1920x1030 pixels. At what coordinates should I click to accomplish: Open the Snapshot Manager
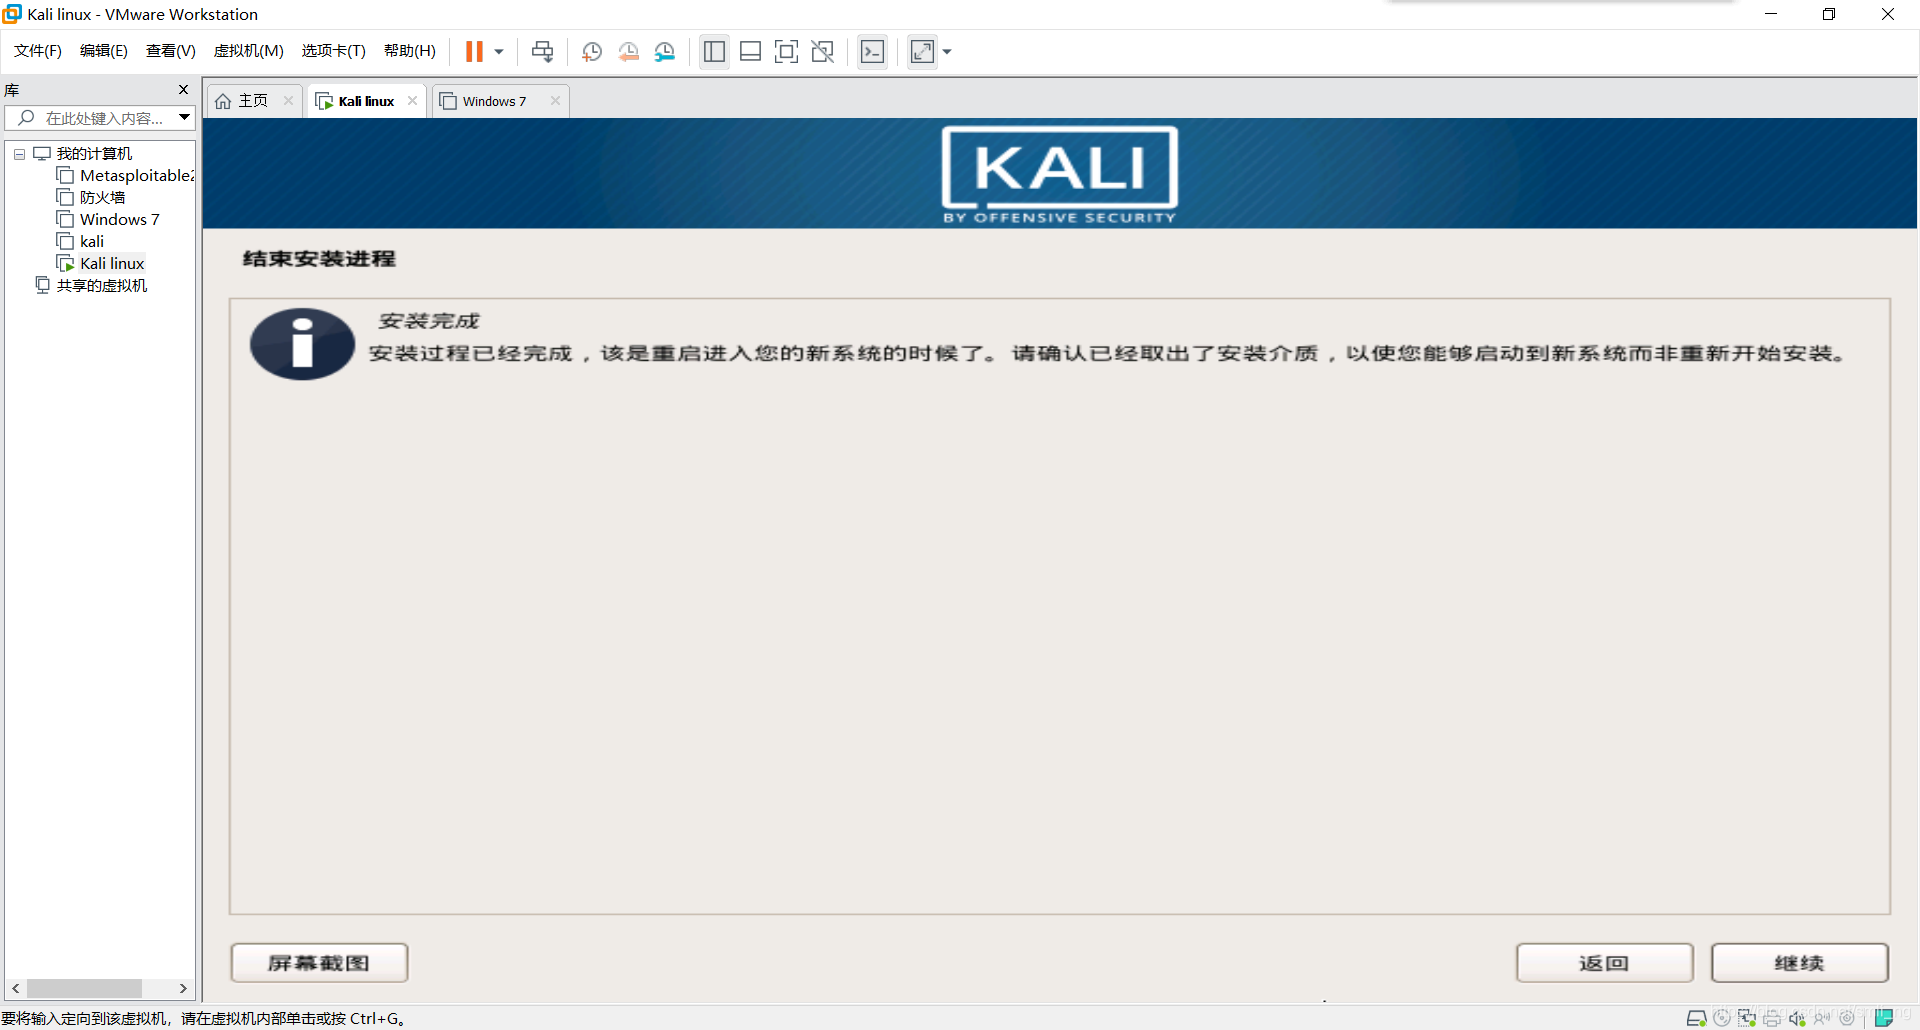pyautogui.click(x=665, y=51)
